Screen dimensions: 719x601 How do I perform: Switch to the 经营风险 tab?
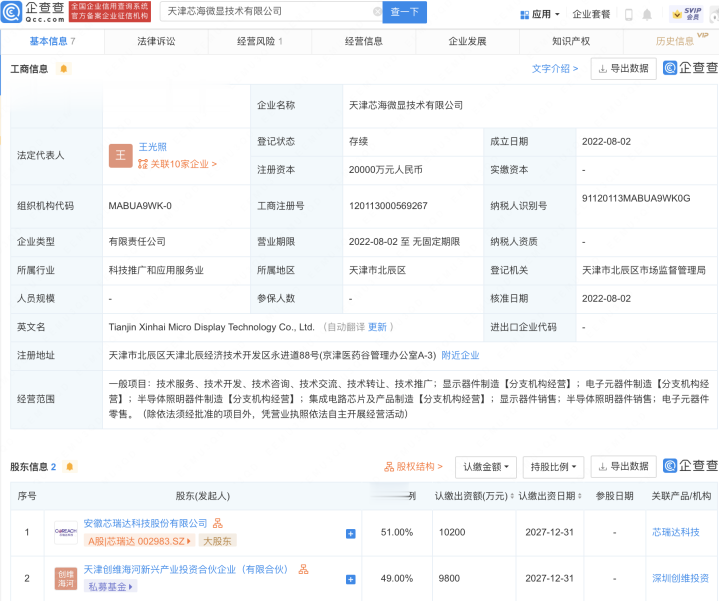click(x=260, y=42)
